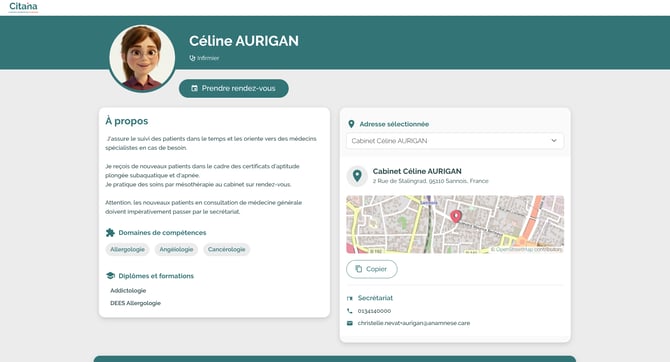Viewport: 670px width, 362px height.
Task: Select the Angéiologie skill chip
Action: click(176, 250)
